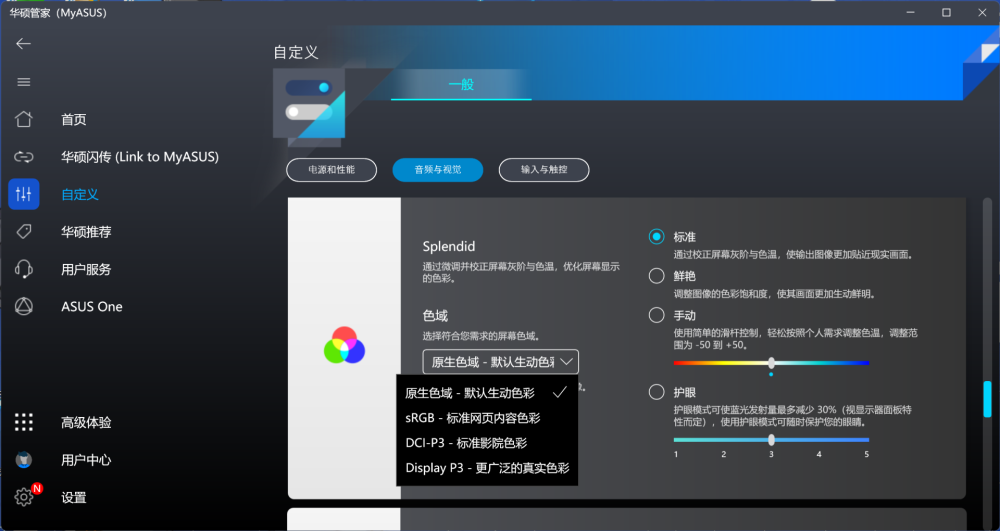Open 用户服务 in the sidebar

86,270
